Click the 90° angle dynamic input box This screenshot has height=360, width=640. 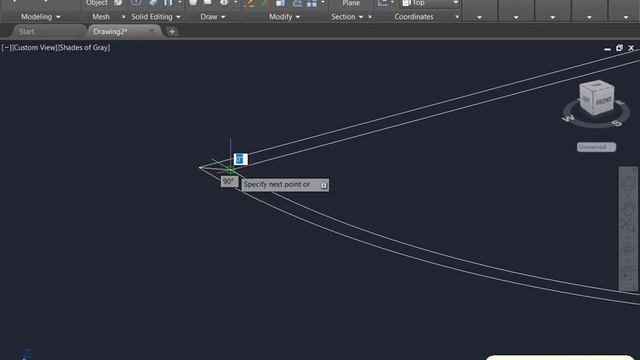click(229, 181)
